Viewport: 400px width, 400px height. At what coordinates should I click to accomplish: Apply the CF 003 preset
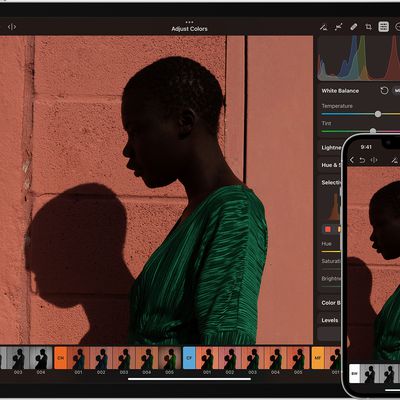click(252, 358)
